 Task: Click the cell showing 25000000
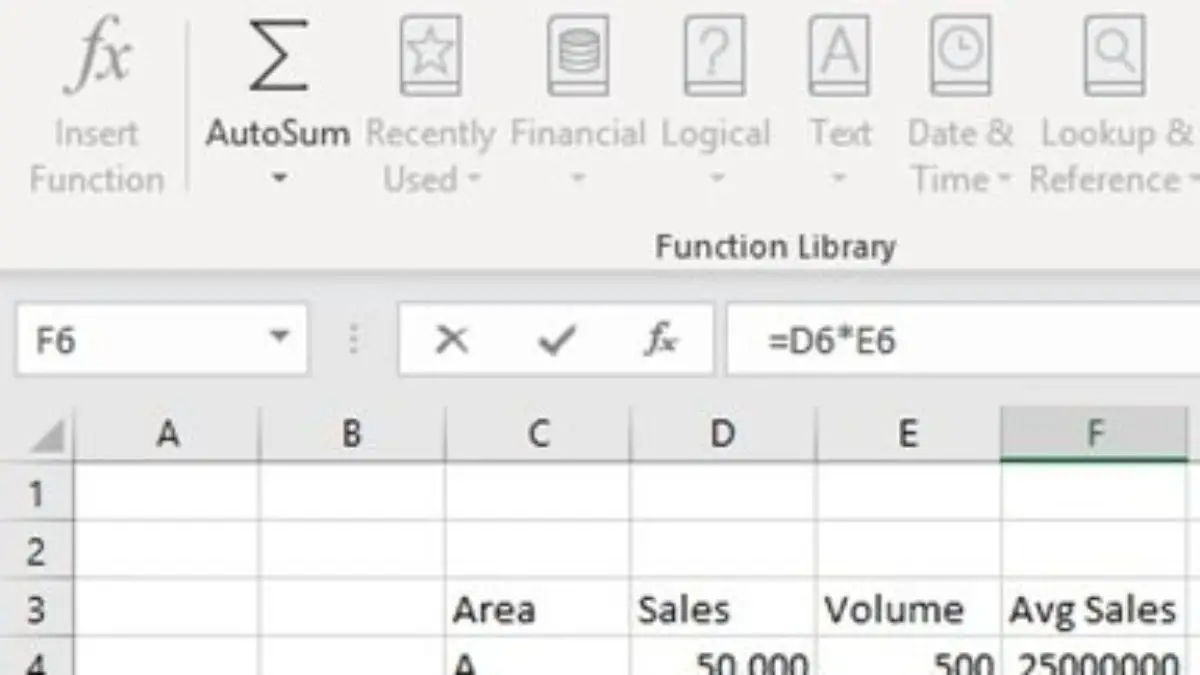pyautogui.click(x=1094, y=658)
